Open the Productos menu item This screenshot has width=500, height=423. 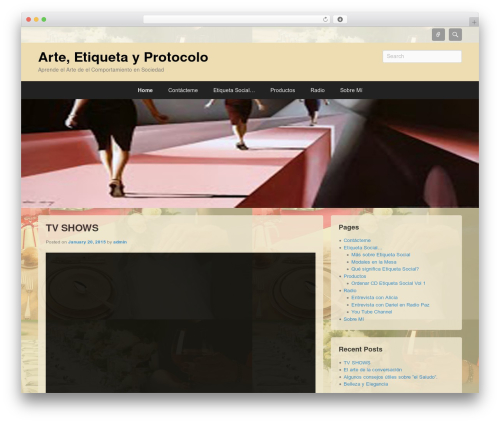[282, 90]
